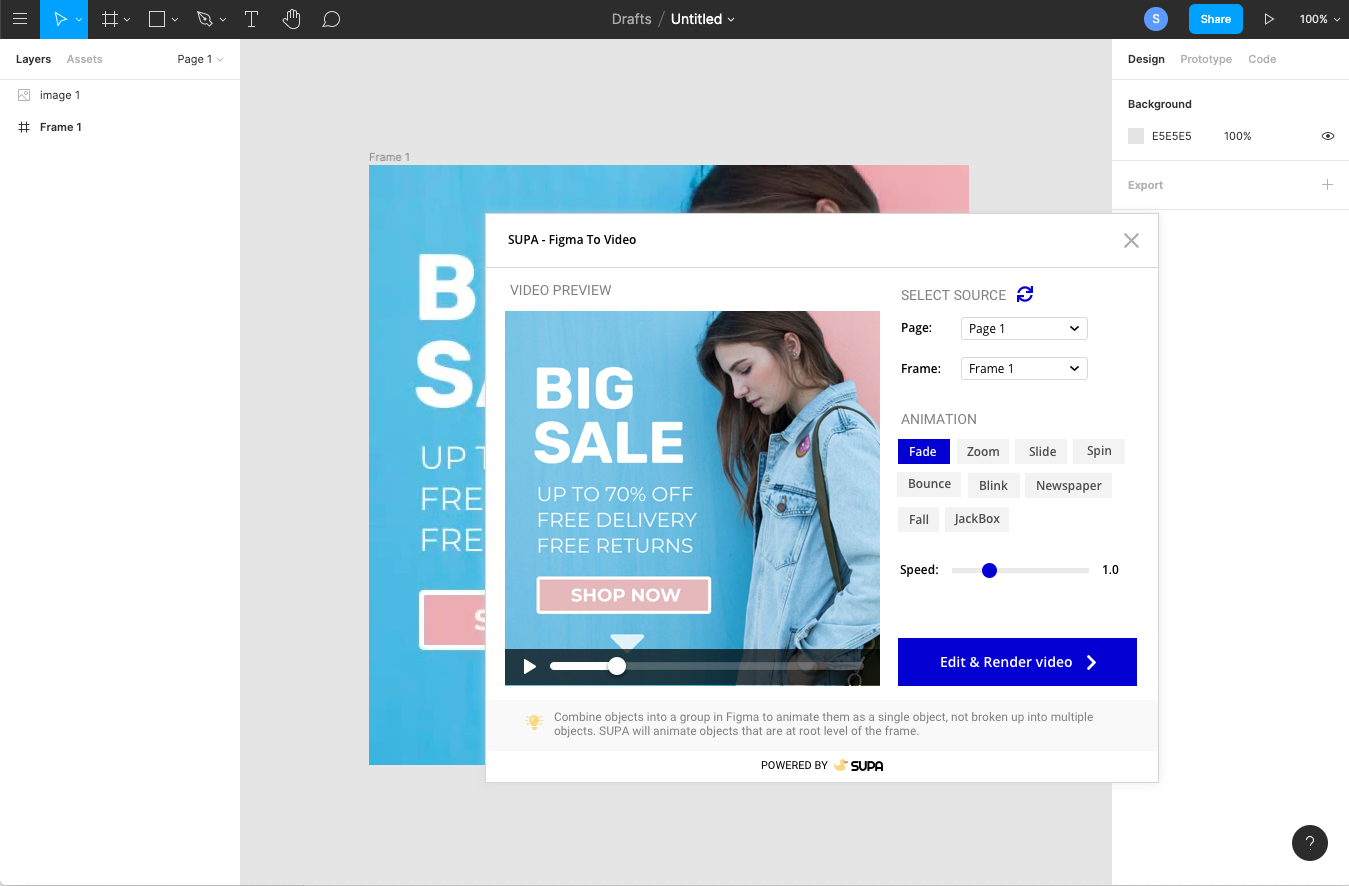Click the Share button
This screenshot has height=886, width=1349.
point(1215,19)
